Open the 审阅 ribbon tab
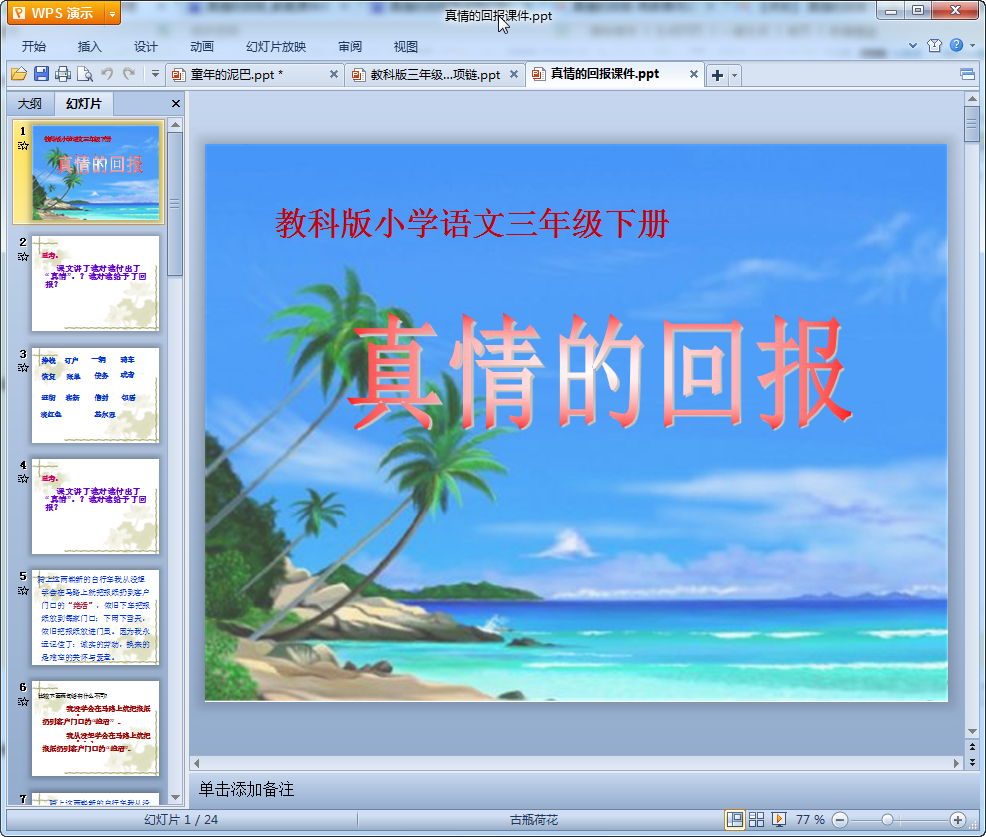 coord(350,47)
